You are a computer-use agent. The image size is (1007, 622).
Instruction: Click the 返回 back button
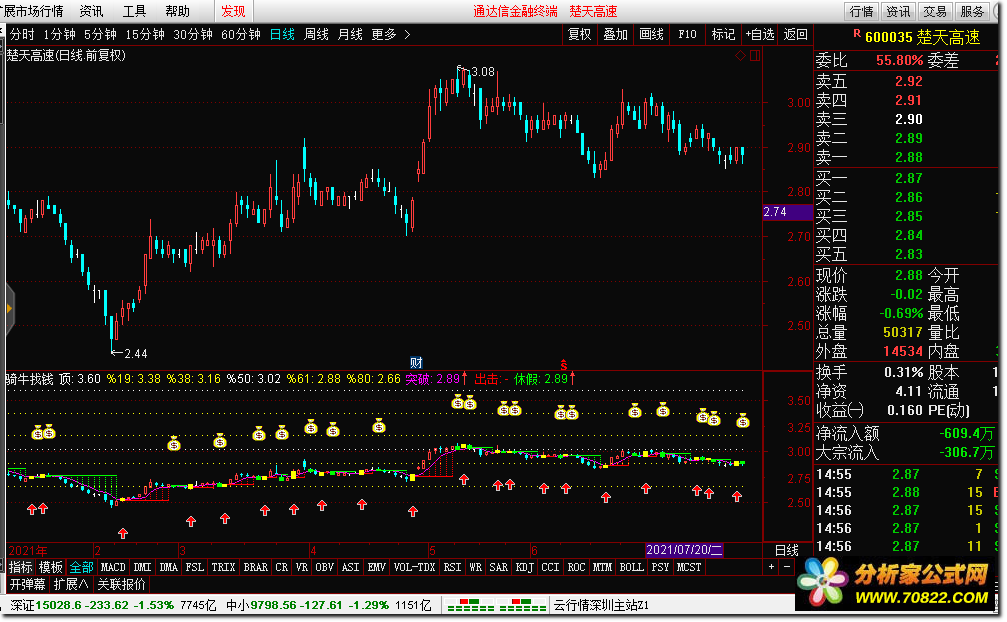point(796,35)
